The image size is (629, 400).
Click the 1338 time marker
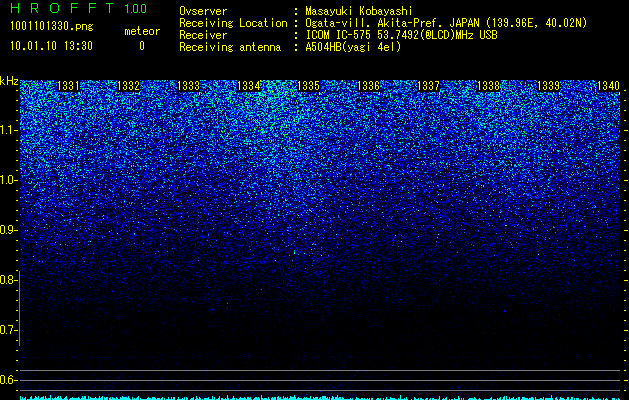pyautogui.click(x=489, y=86)
